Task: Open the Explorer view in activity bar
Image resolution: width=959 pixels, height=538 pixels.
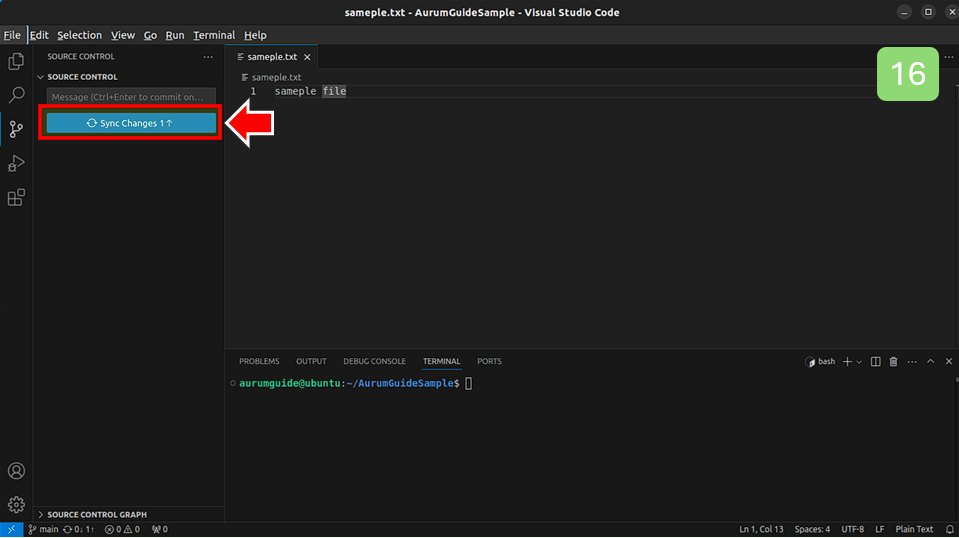Action: tap(17, 61)
